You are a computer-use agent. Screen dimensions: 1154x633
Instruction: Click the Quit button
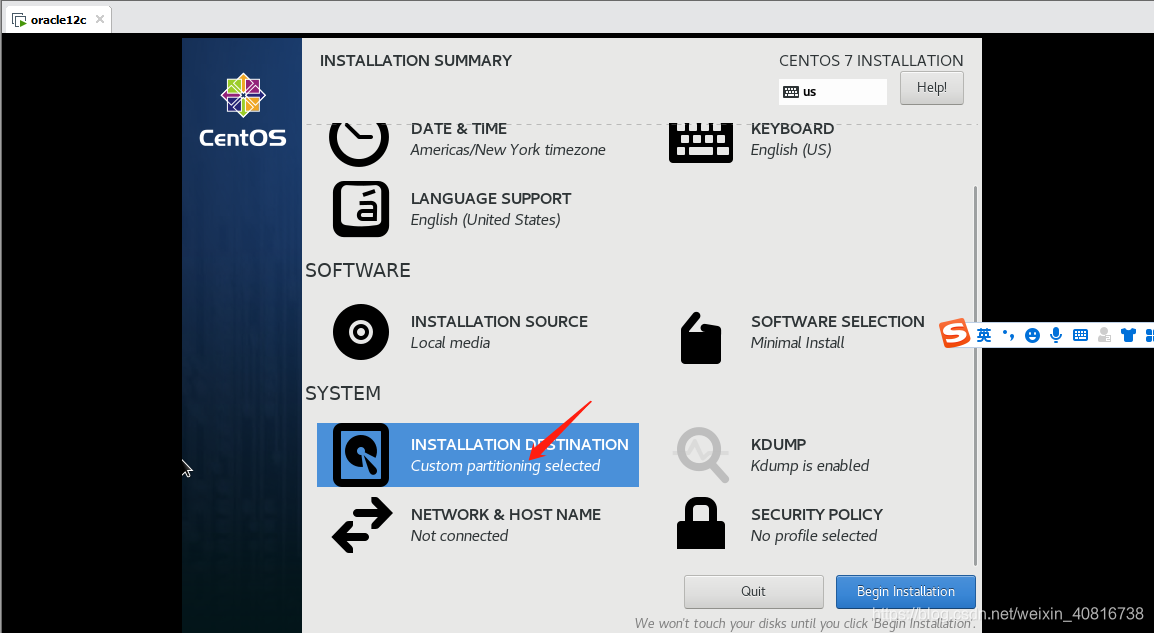click(754, 592)
